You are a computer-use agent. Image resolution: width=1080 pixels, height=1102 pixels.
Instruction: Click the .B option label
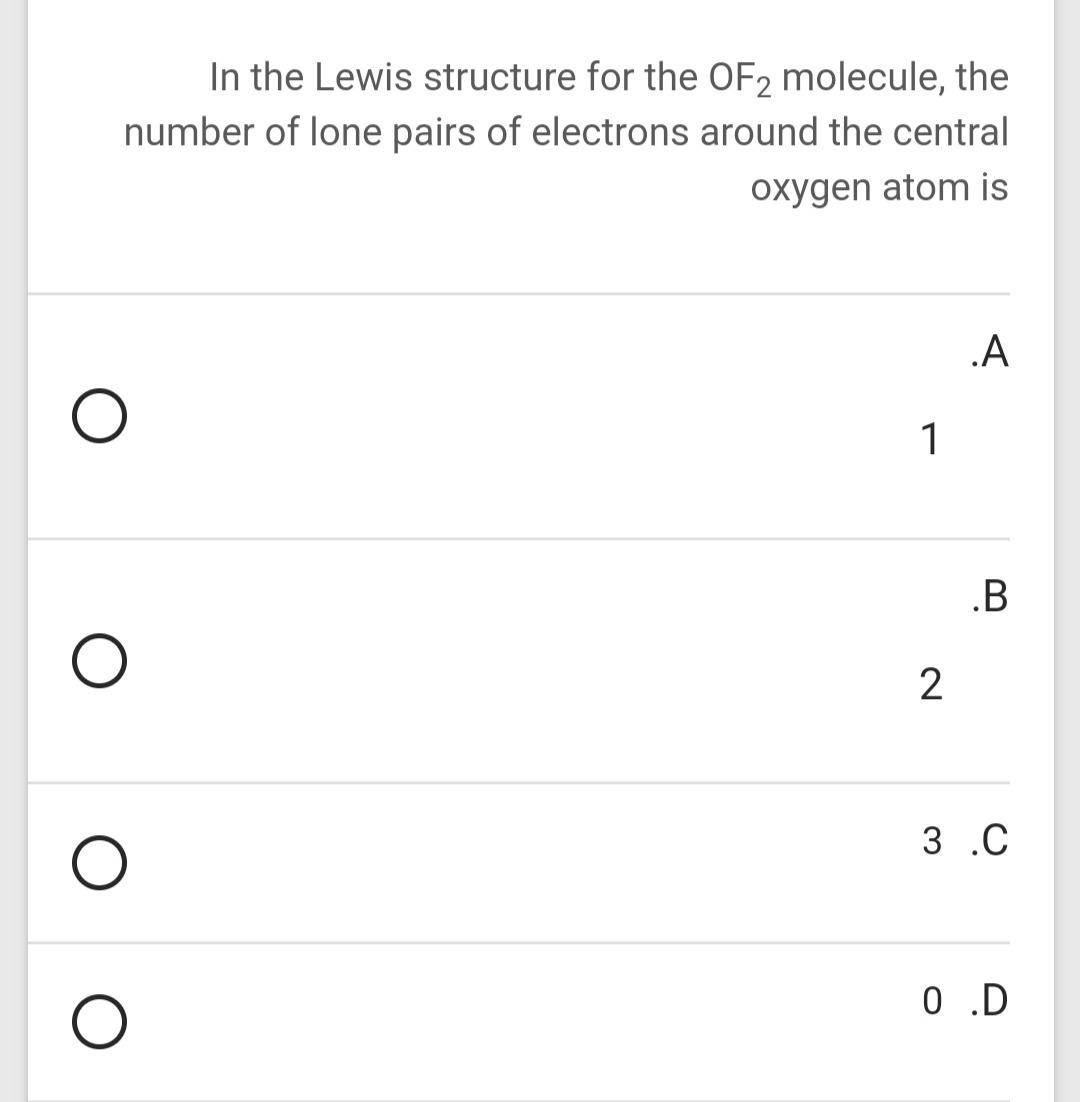coord(989,598)
